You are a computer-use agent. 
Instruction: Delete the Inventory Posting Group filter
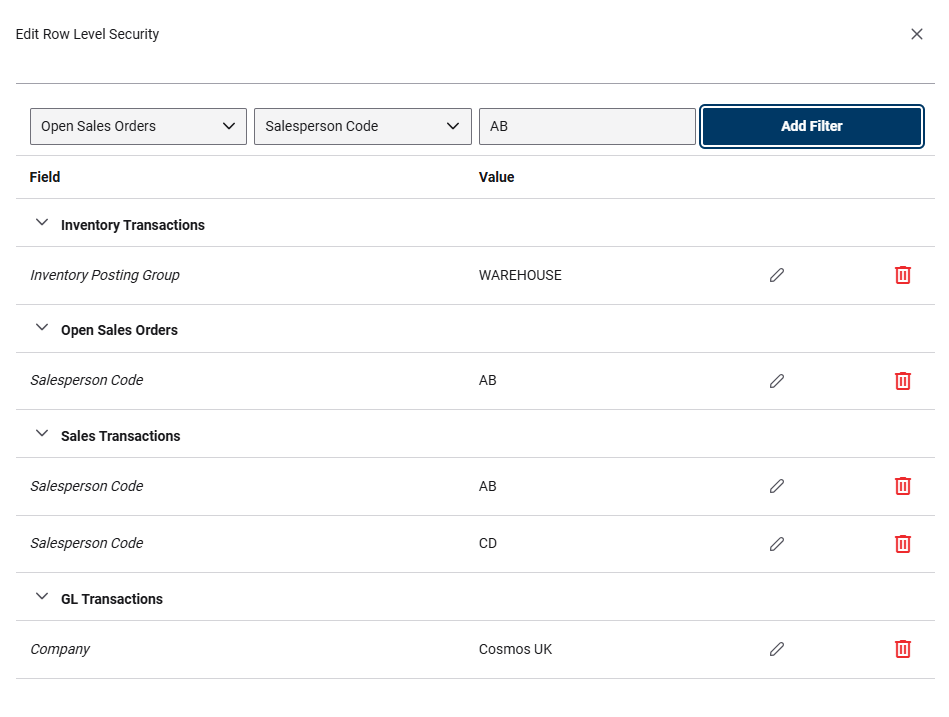(x=903, y=275)
